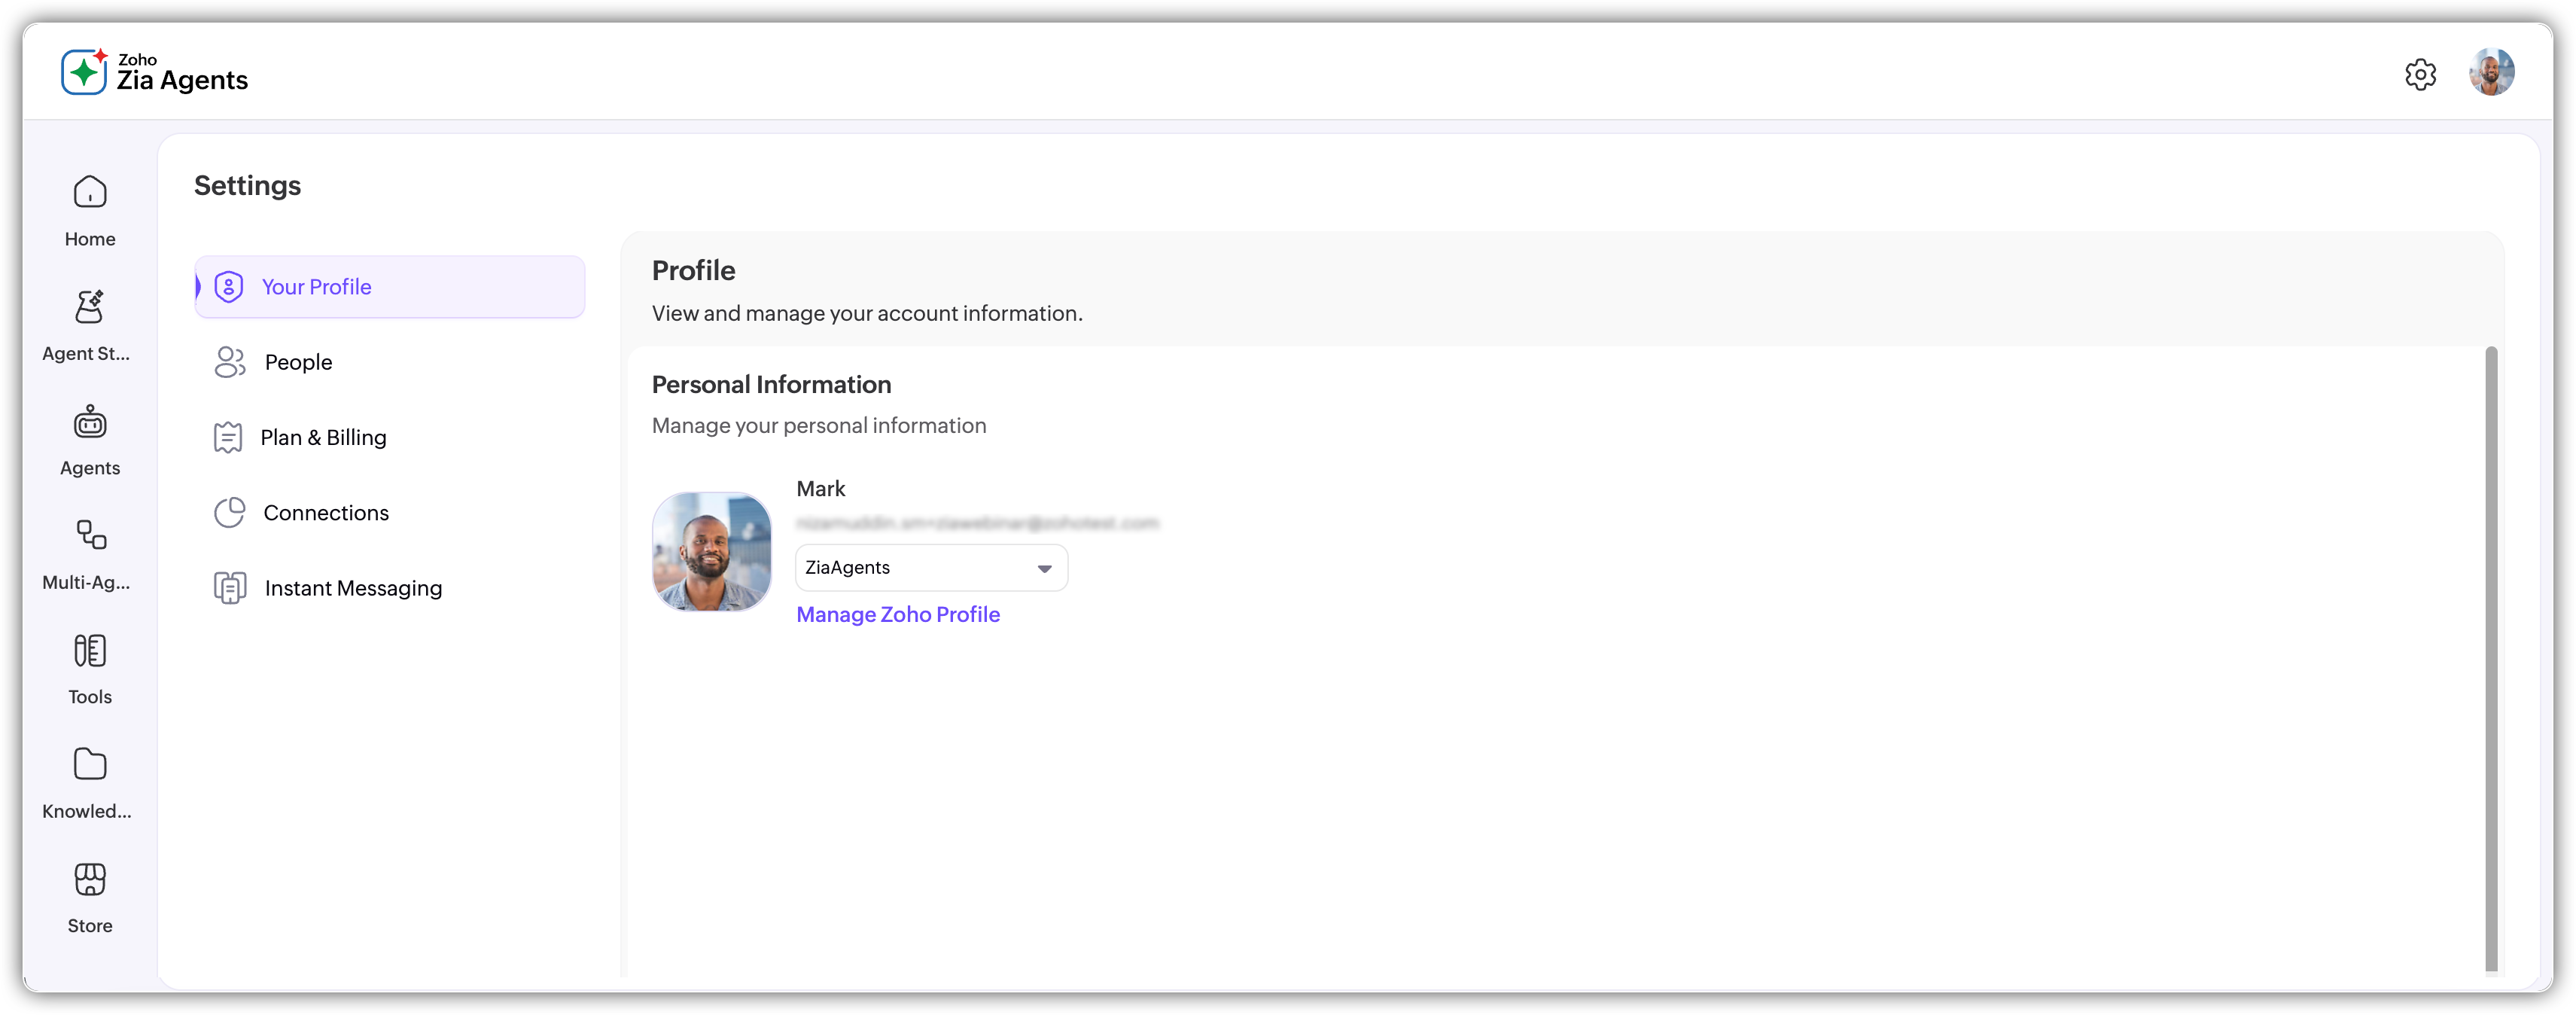2576x1015 pixels.
Task: Open Agent Studio in the sidebar
Action: point(90,308)
